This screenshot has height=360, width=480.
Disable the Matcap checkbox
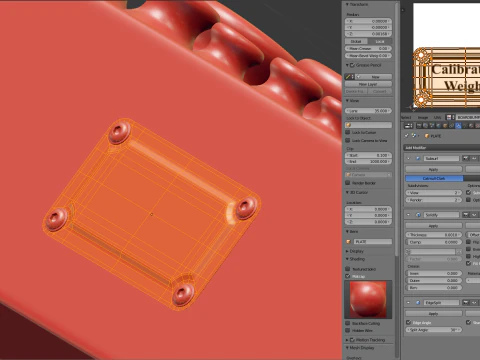[x=348, y=276]
